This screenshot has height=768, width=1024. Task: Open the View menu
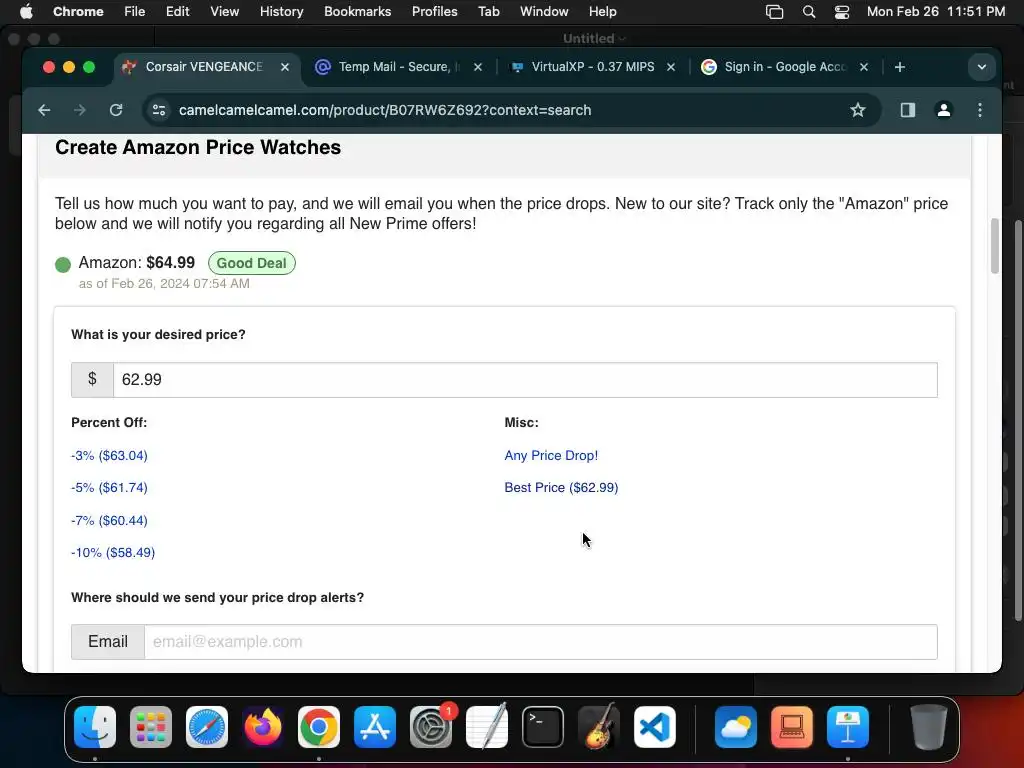coord(225,12)
